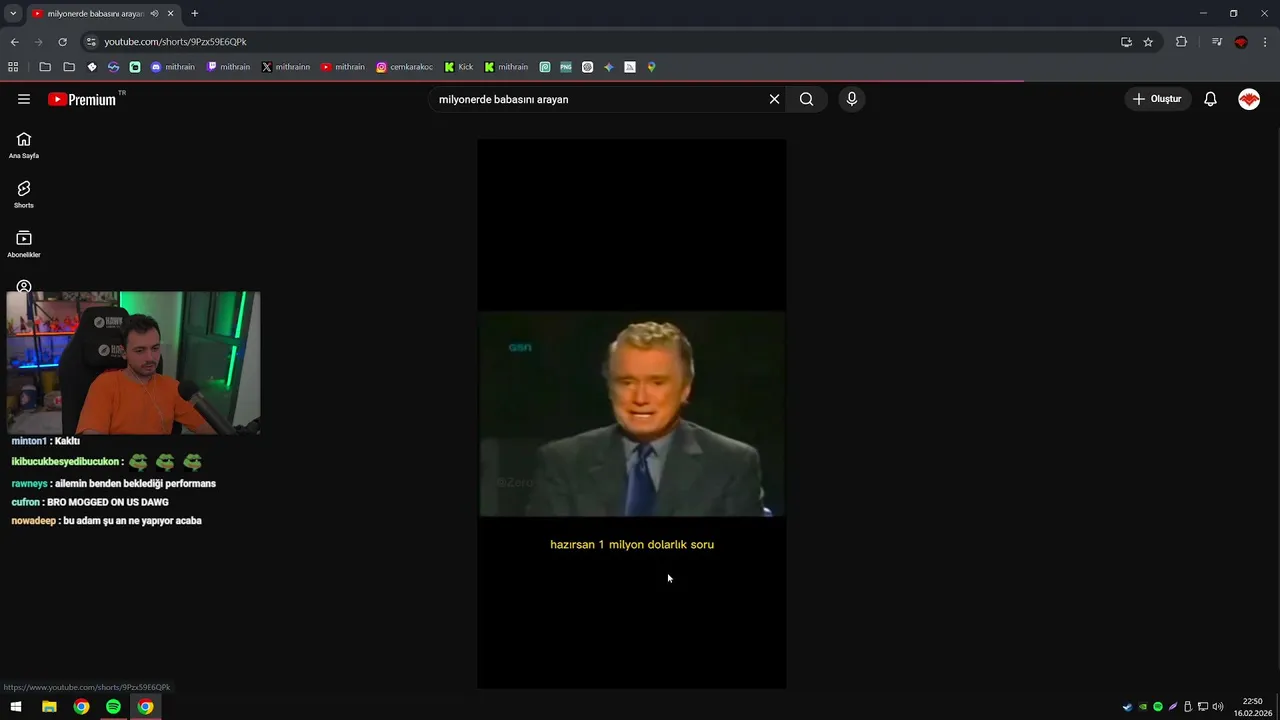Open the PNG bookmark icon
1280x720 pixels.
coord(566,67)
